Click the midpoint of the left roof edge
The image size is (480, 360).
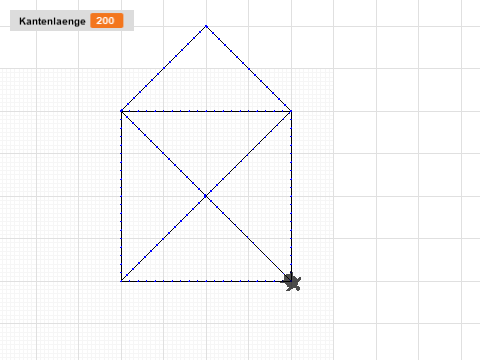point(164,68)
